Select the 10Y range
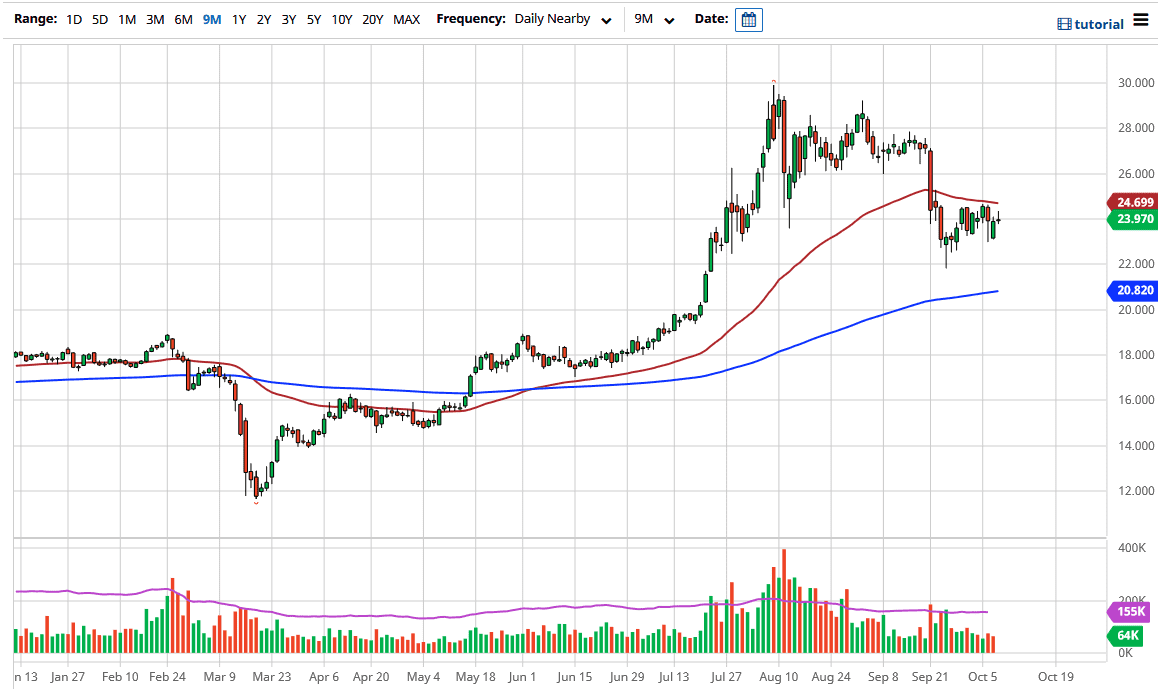Viewport: 1158px width, 700px height. click(x=341, y=20)
